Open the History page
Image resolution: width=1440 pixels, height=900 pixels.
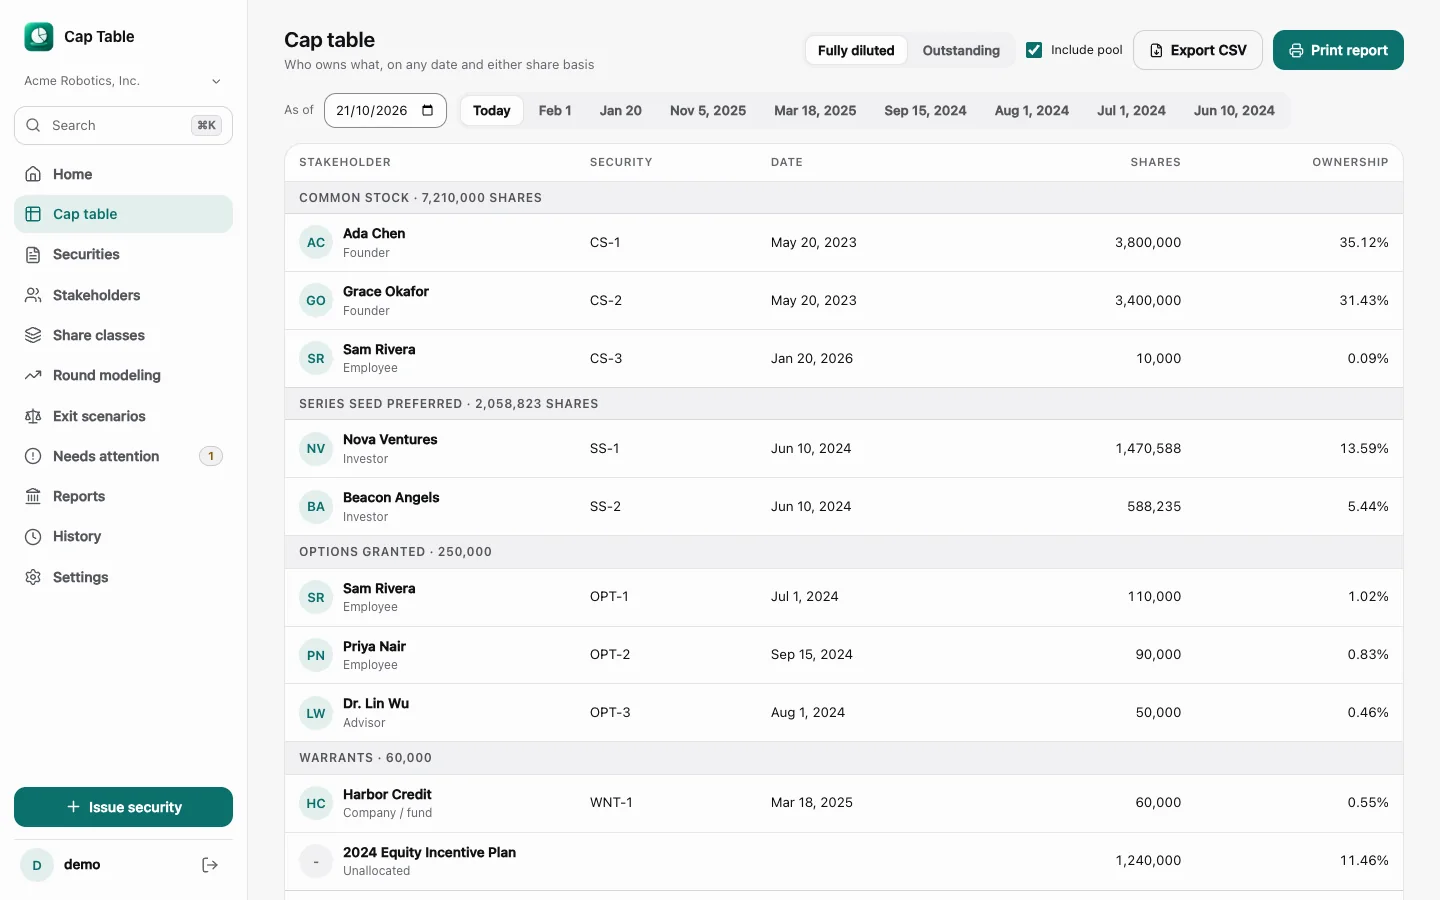coord(123,536)
